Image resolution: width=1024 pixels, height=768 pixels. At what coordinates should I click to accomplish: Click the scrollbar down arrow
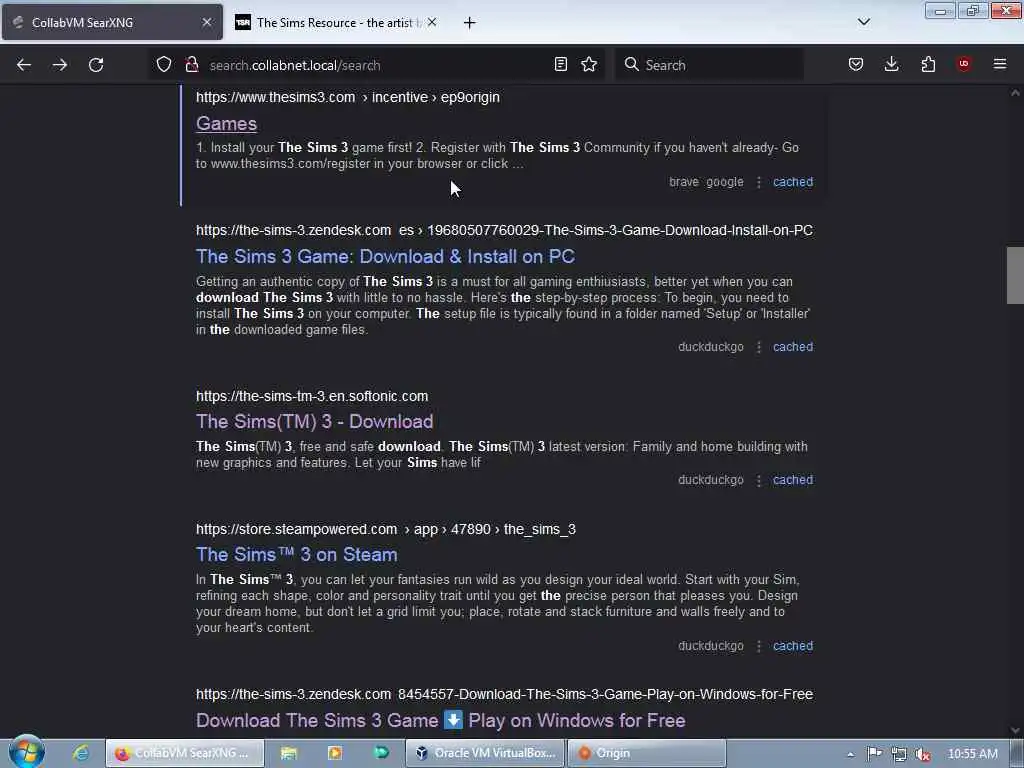[1015, 730]
